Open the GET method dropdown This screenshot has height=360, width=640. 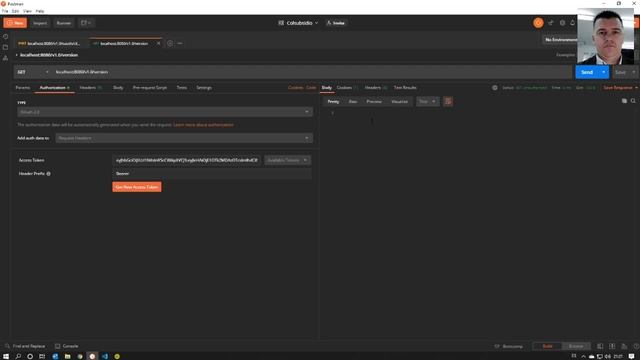point(32,72)
